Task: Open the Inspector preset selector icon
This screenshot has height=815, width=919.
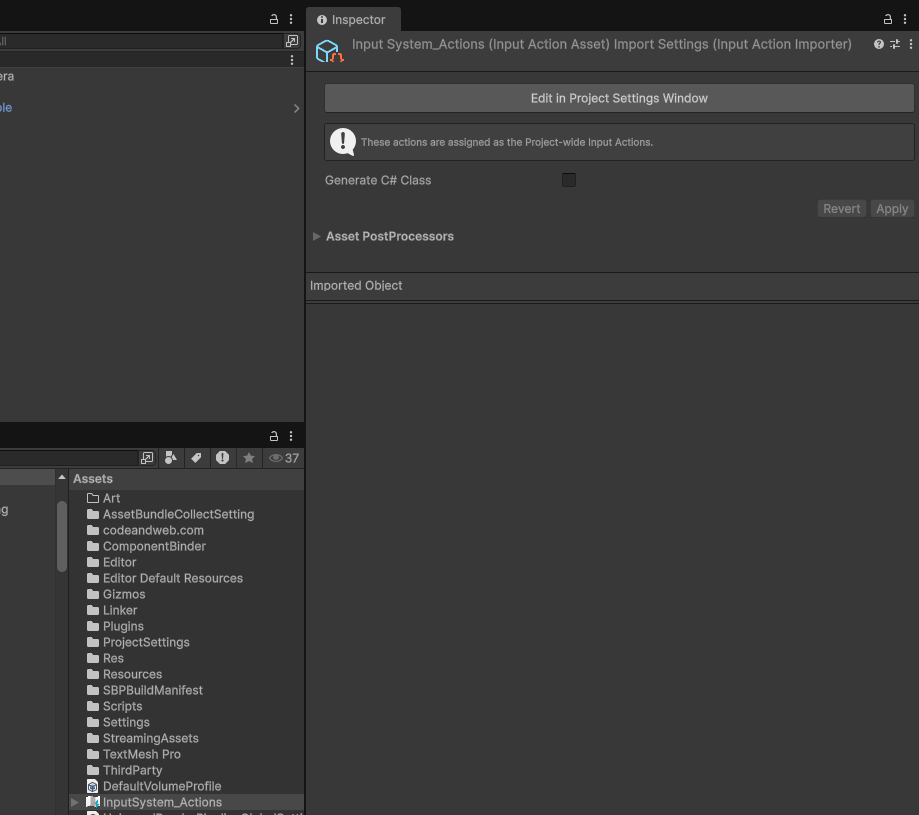Action: 895,44
